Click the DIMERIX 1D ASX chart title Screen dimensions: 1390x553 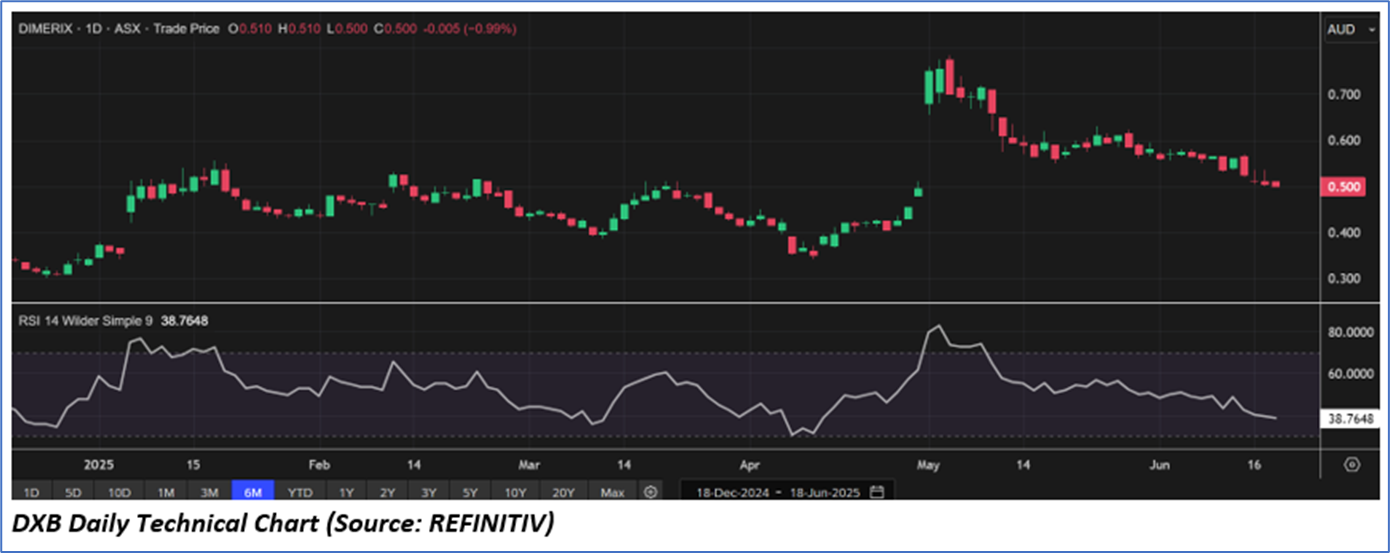pyautogui.click(x=118, y=29)
